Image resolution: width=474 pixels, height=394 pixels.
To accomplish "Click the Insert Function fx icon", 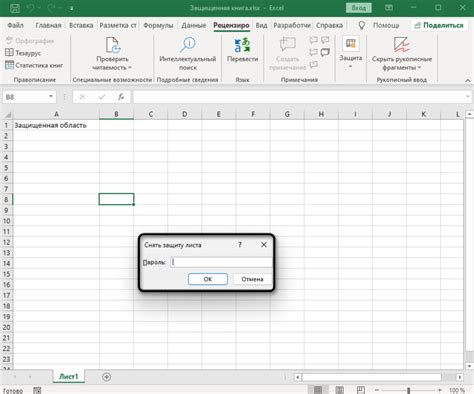I will [x=121, y=97].
